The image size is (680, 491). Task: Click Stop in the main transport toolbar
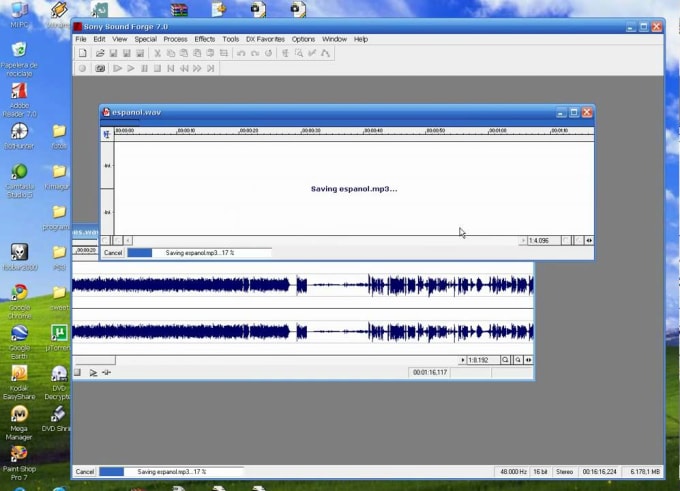pyautogui.click(x=157, y=69)
